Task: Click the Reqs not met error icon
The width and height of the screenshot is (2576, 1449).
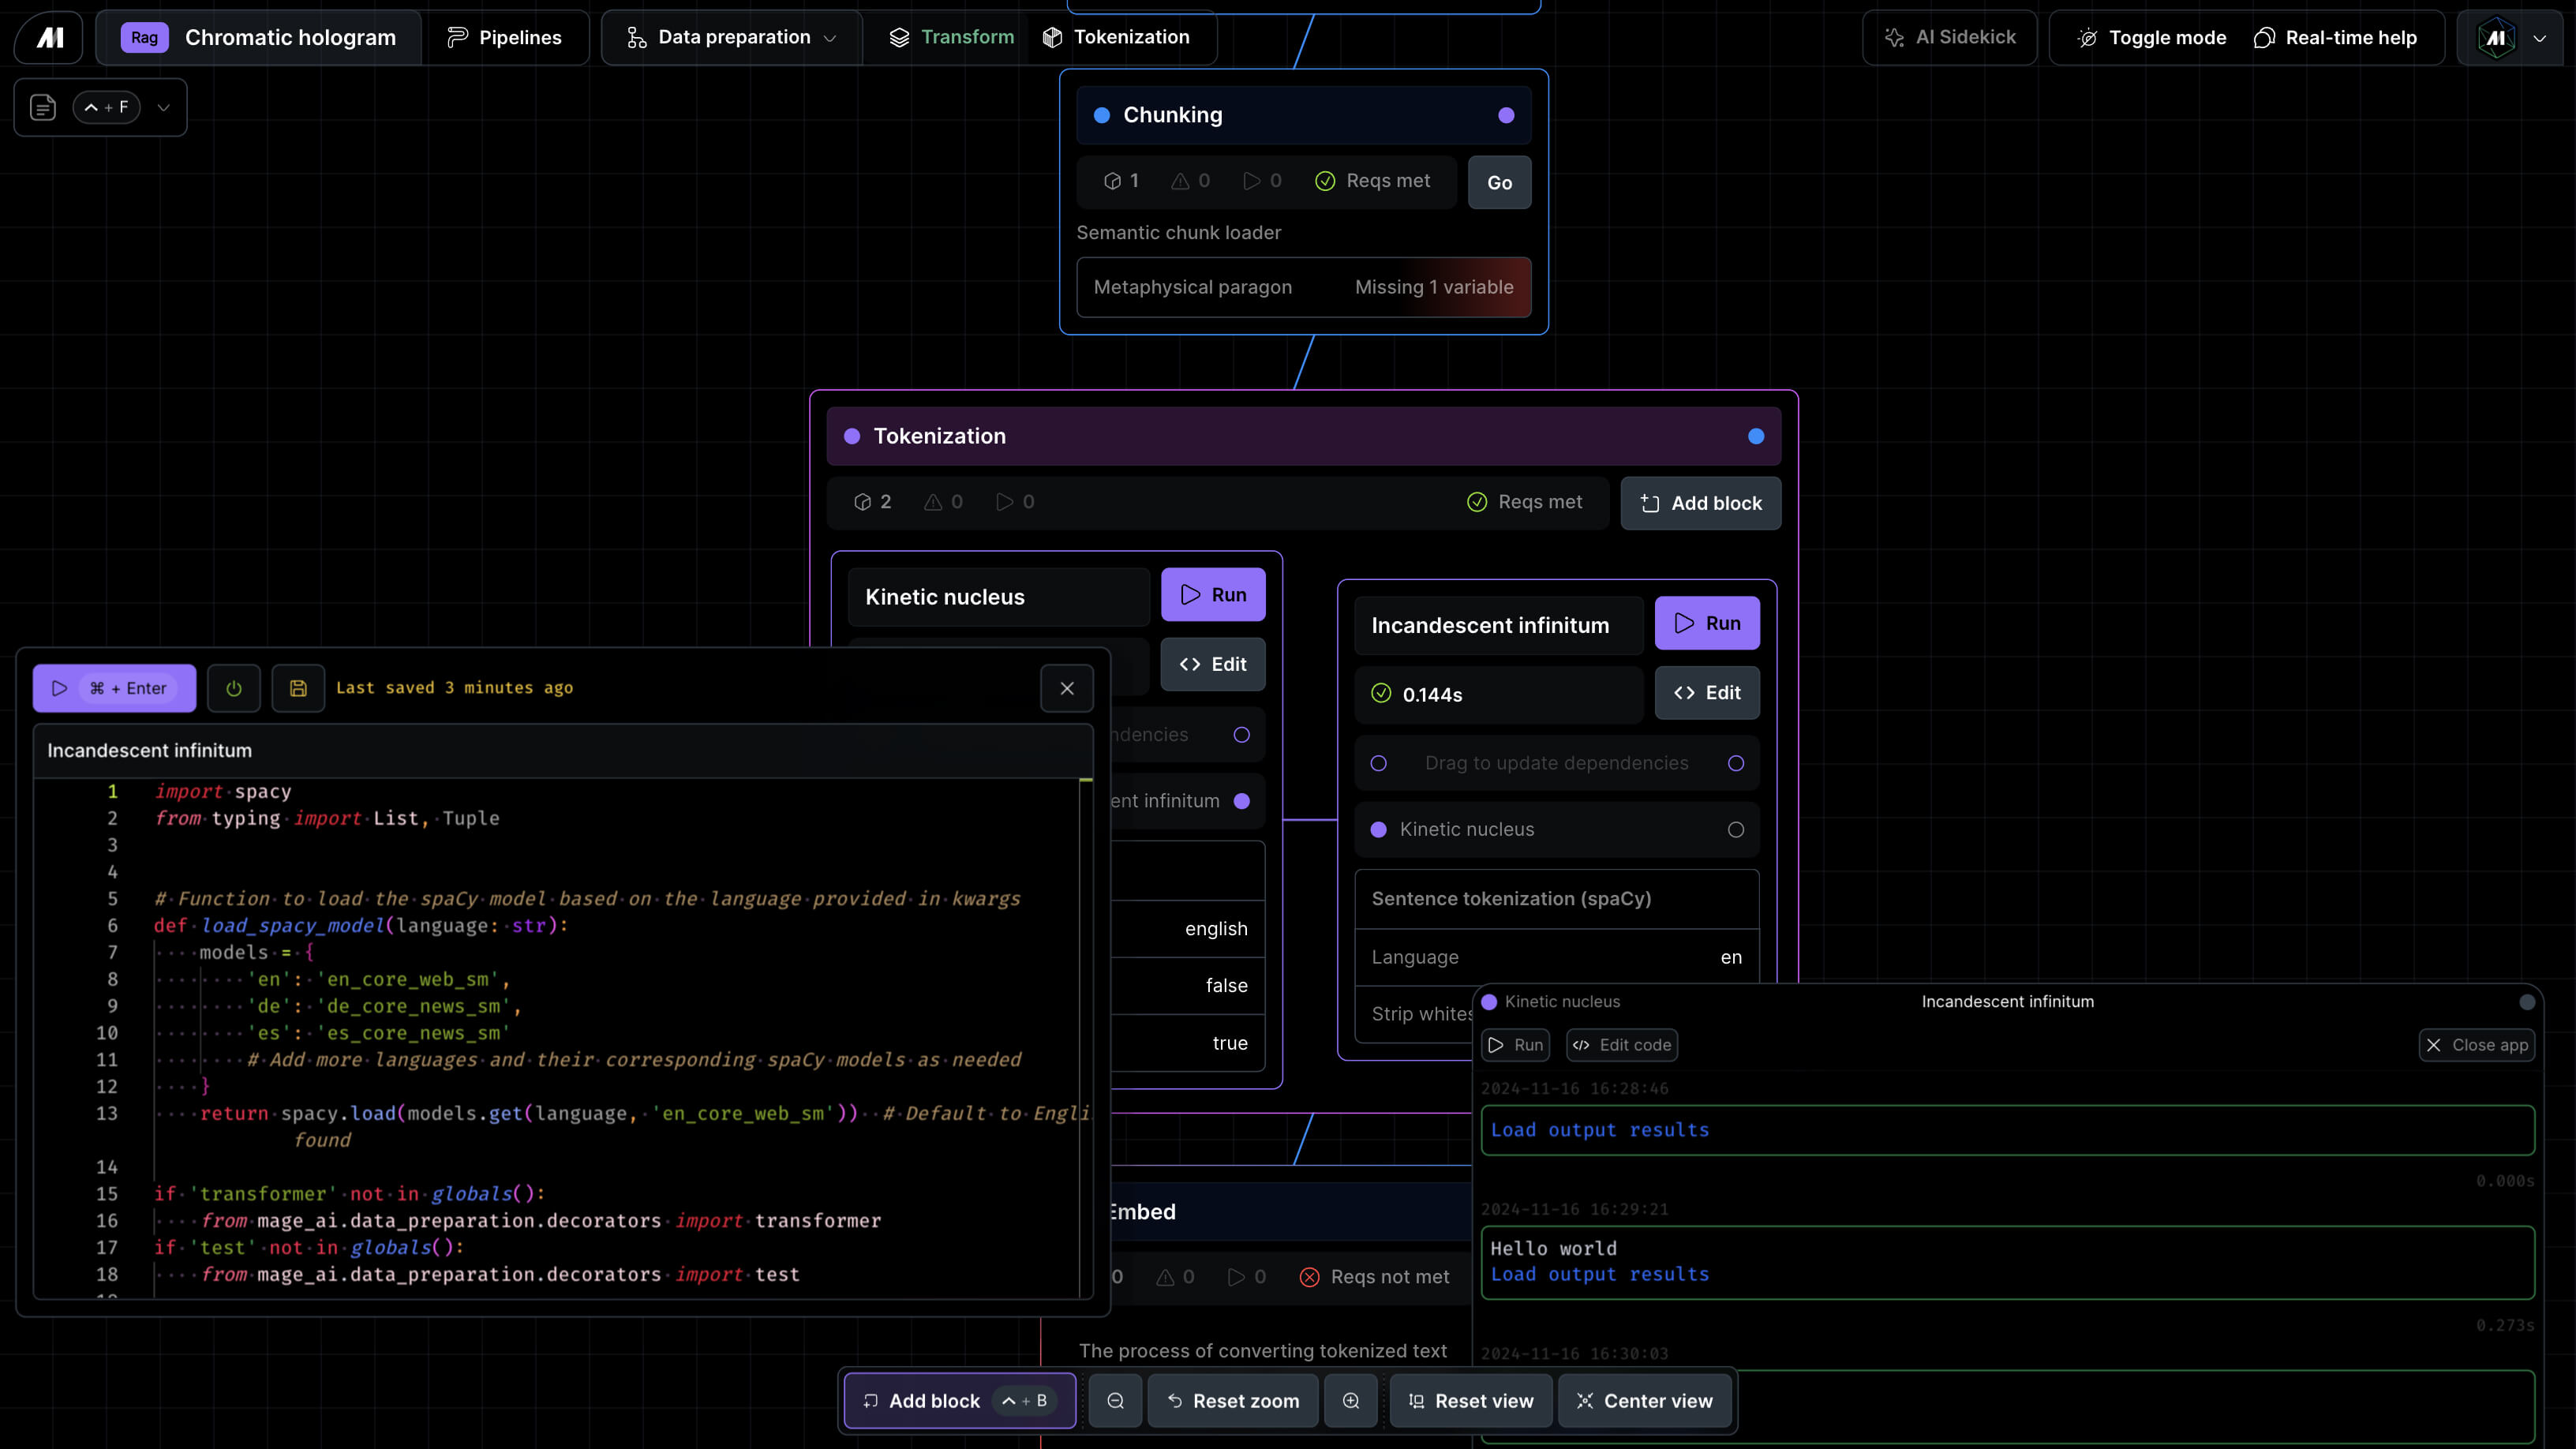Action: pyautogui.click(x=1309, y=1277)
